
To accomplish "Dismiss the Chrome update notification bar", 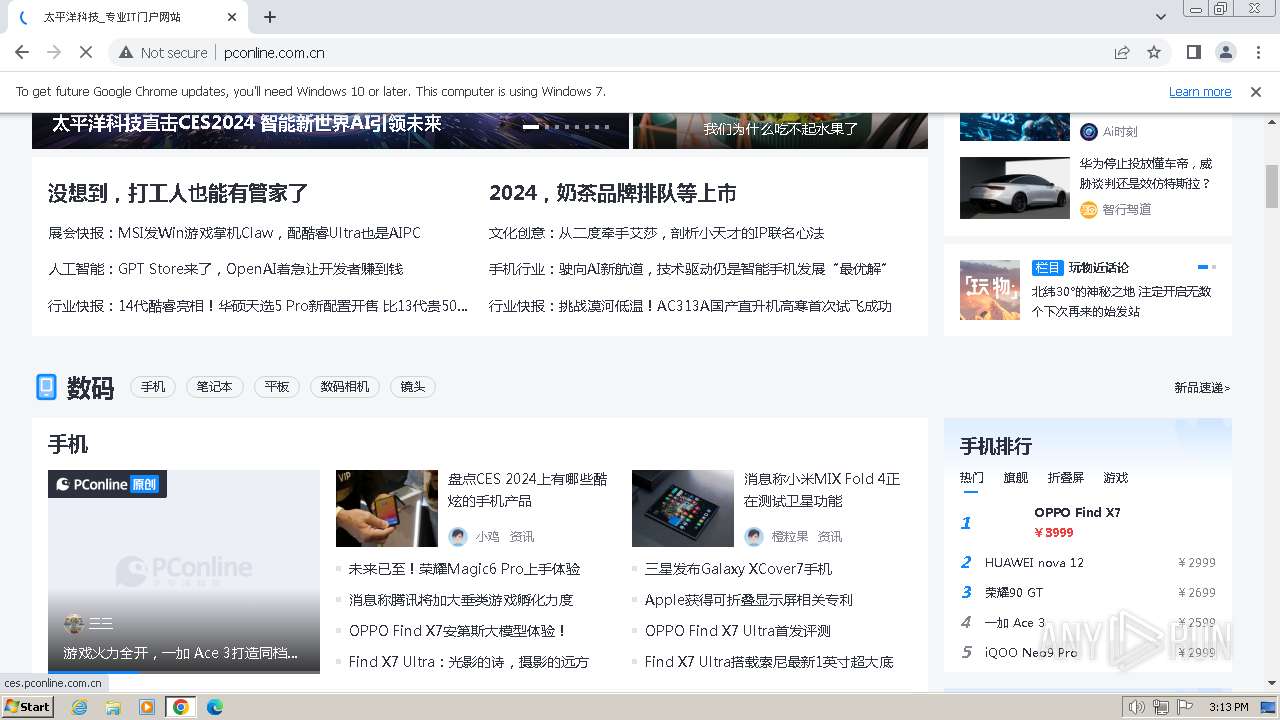I will [1256, 91].
